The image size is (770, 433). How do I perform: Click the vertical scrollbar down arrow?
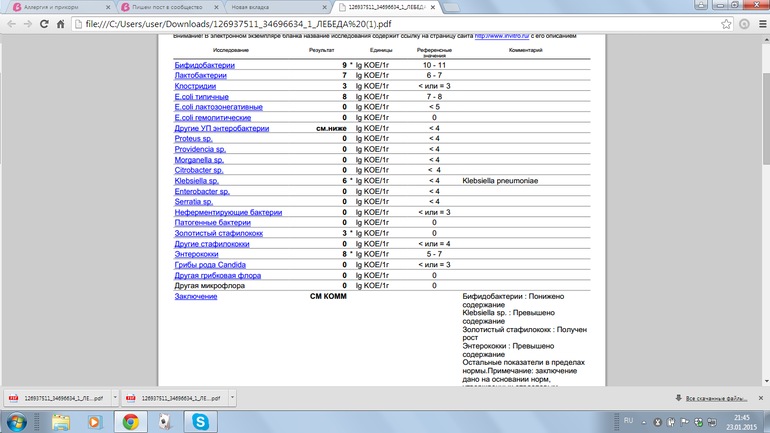tap(765, 381)
